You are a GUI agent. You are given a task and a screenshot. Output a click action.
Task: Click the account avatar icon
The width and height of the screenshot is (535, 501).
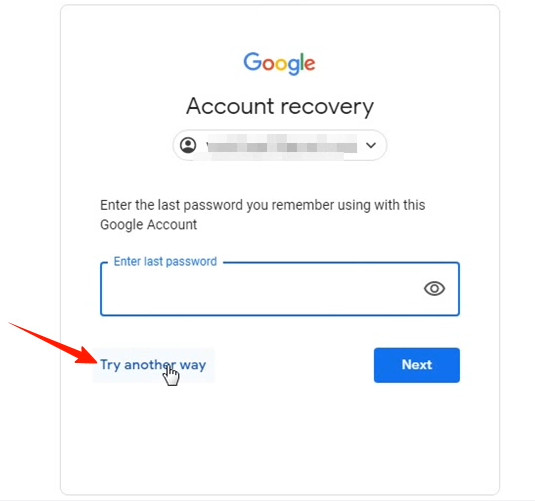point(188,145)
